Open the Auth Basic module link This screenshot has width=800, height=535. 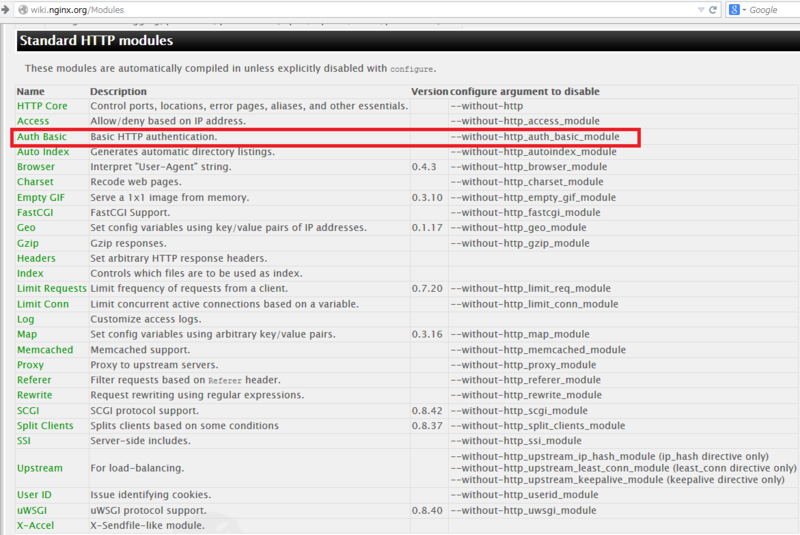tap(41, 137)
